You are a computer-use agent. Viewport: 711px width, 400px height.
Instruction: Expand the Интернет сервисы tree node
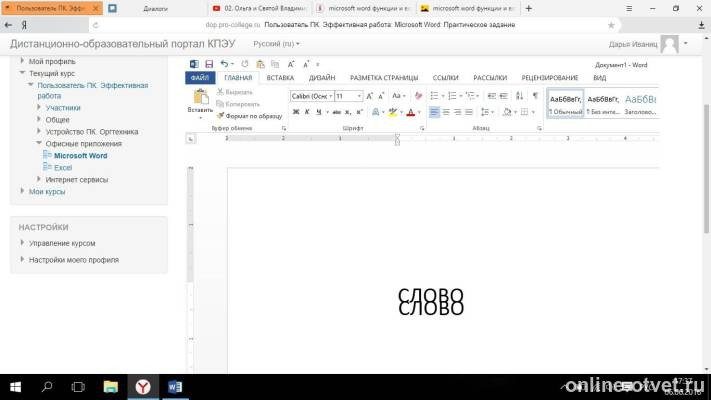coord(39,179)
